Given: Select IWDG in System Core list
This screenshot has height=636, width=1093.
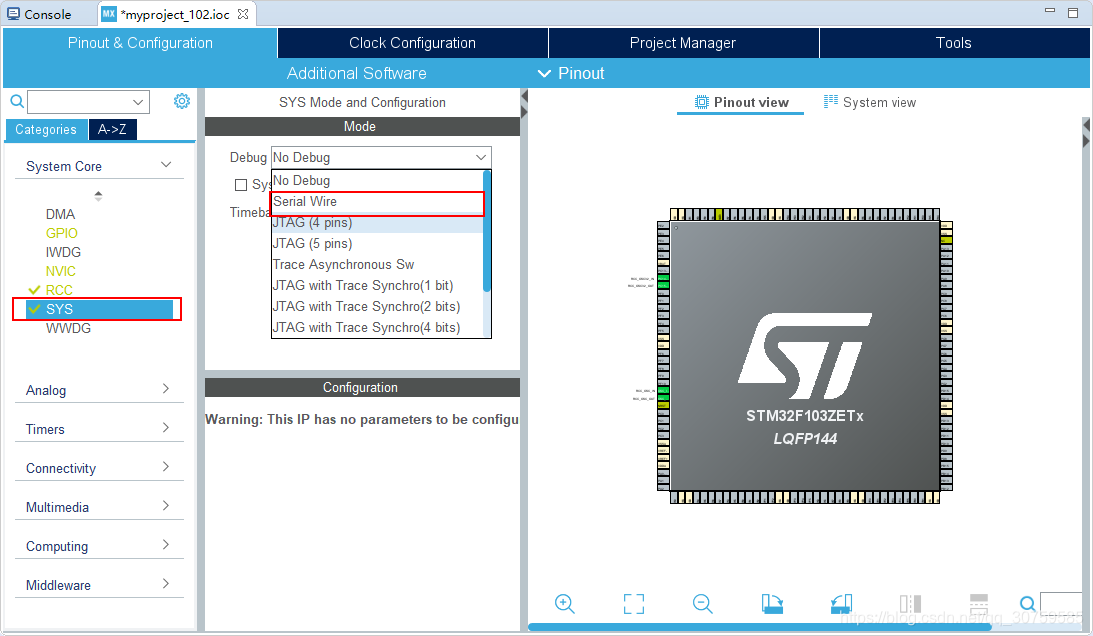Looking at the screenshot, I should click(x=63, y=252).
